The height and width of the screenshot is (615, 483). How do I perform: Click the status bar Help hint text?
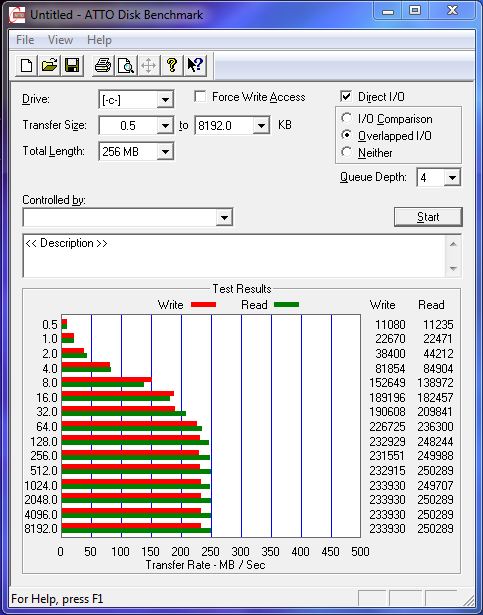tap(57, 599)
